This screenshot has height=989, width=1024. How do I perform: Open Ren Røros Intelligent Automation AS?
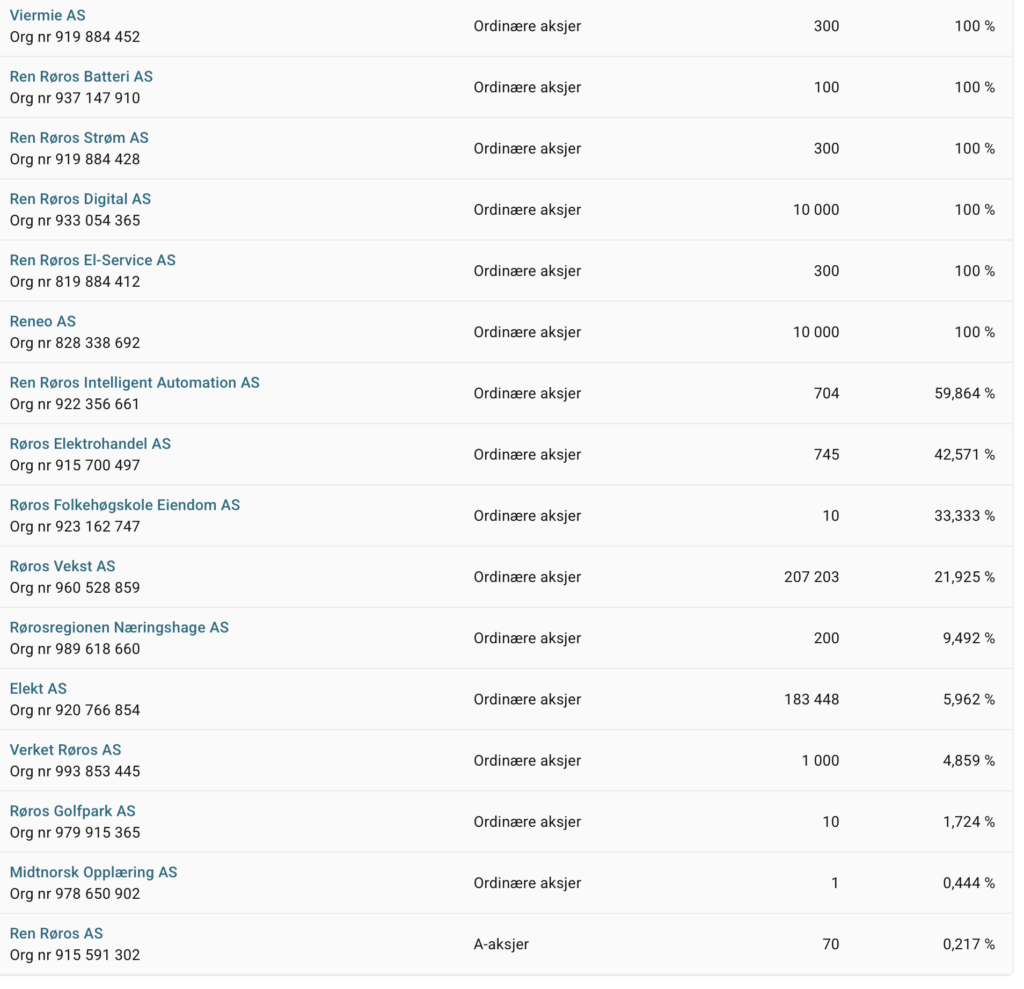(x=134, y=382)
